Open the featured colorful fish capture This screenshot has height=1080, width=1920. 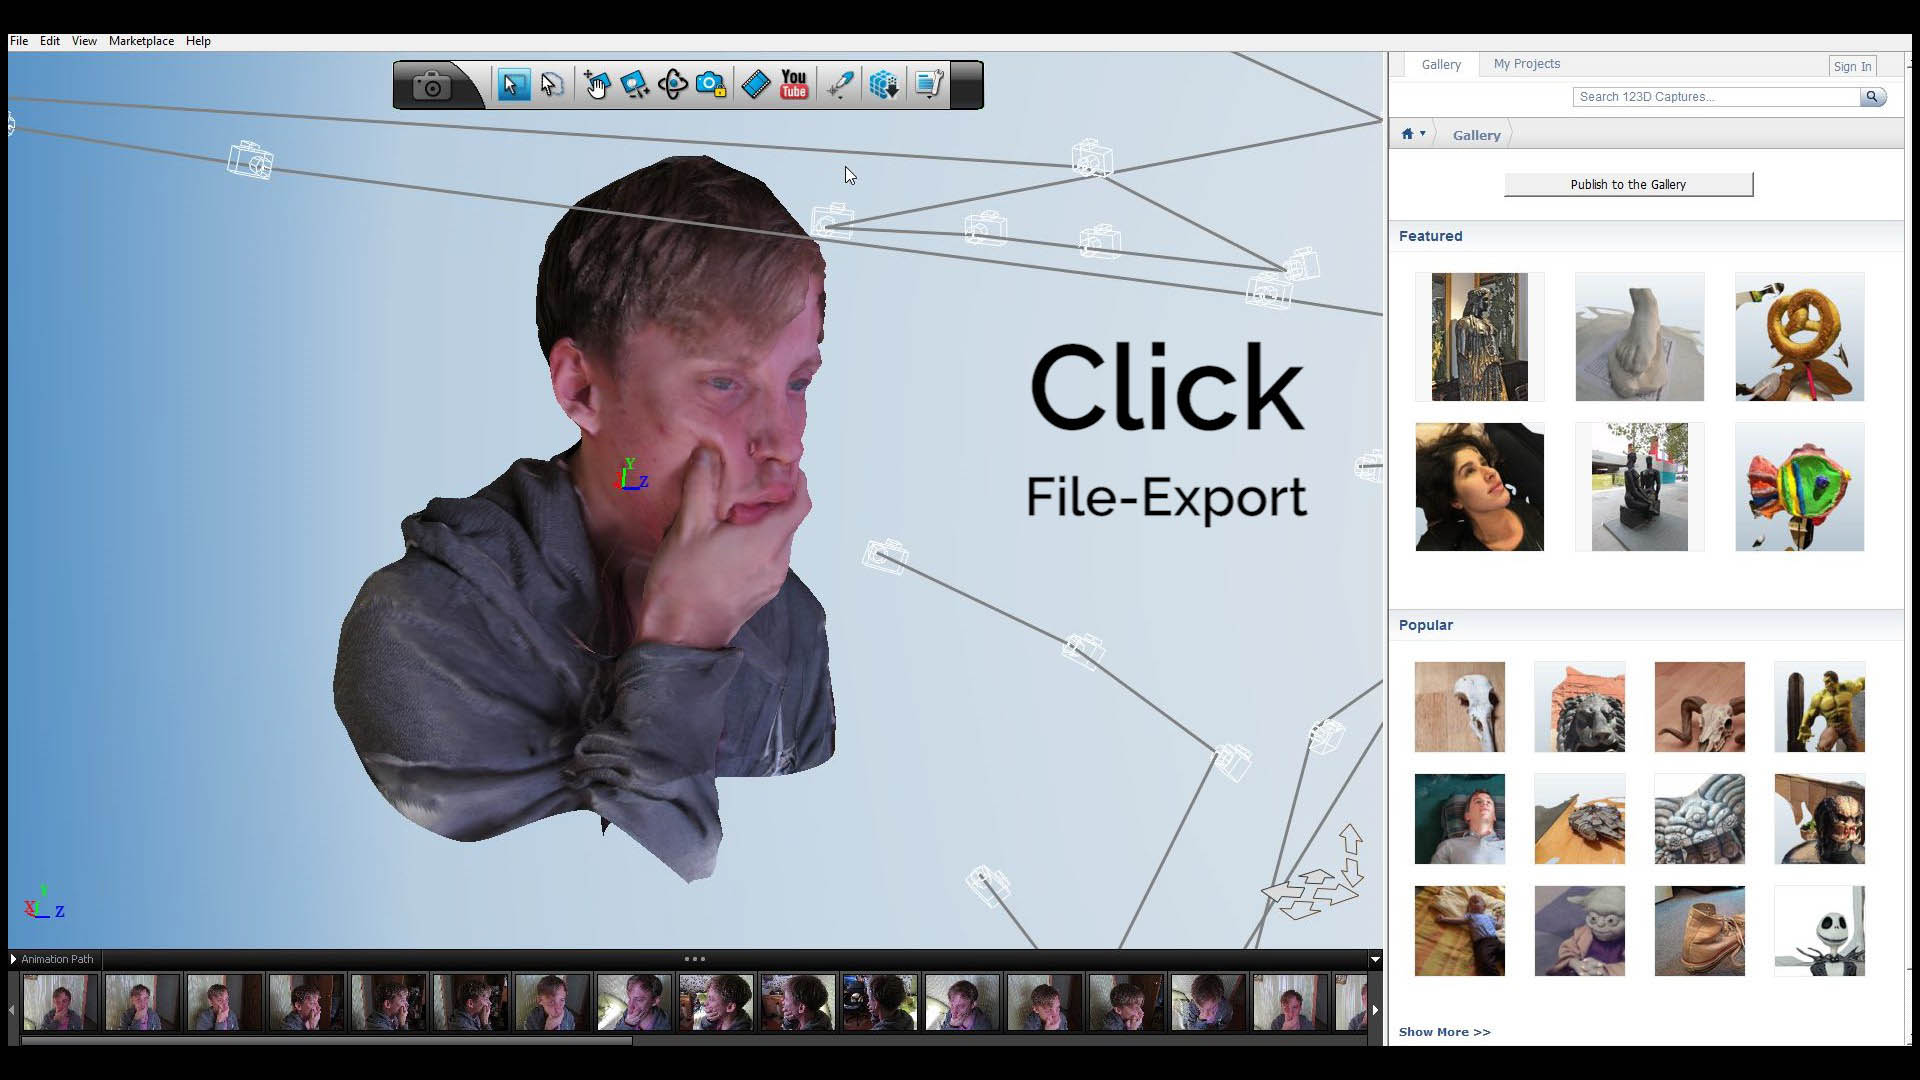tap(1799, 487)
